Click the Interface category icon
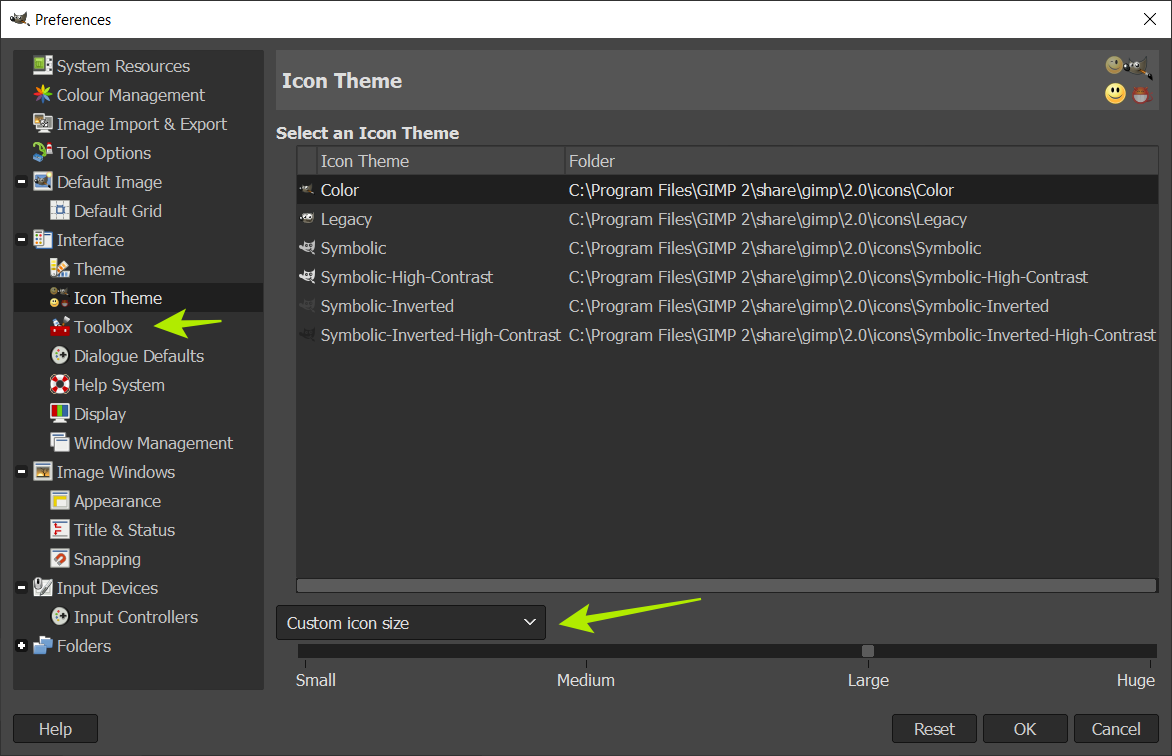The height and width of the screenshot is (756, 1172). click(43, 239)
